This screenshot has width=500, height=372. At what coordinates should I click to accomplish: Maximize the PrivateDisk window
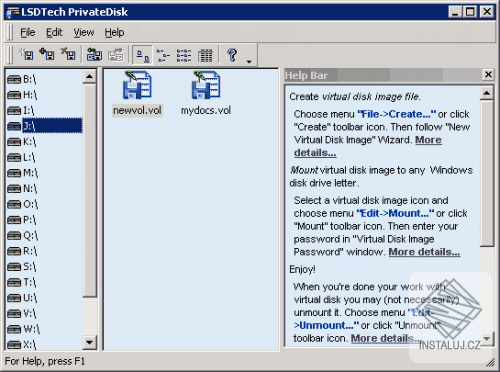pyautogui.click(x=470, y=12)
